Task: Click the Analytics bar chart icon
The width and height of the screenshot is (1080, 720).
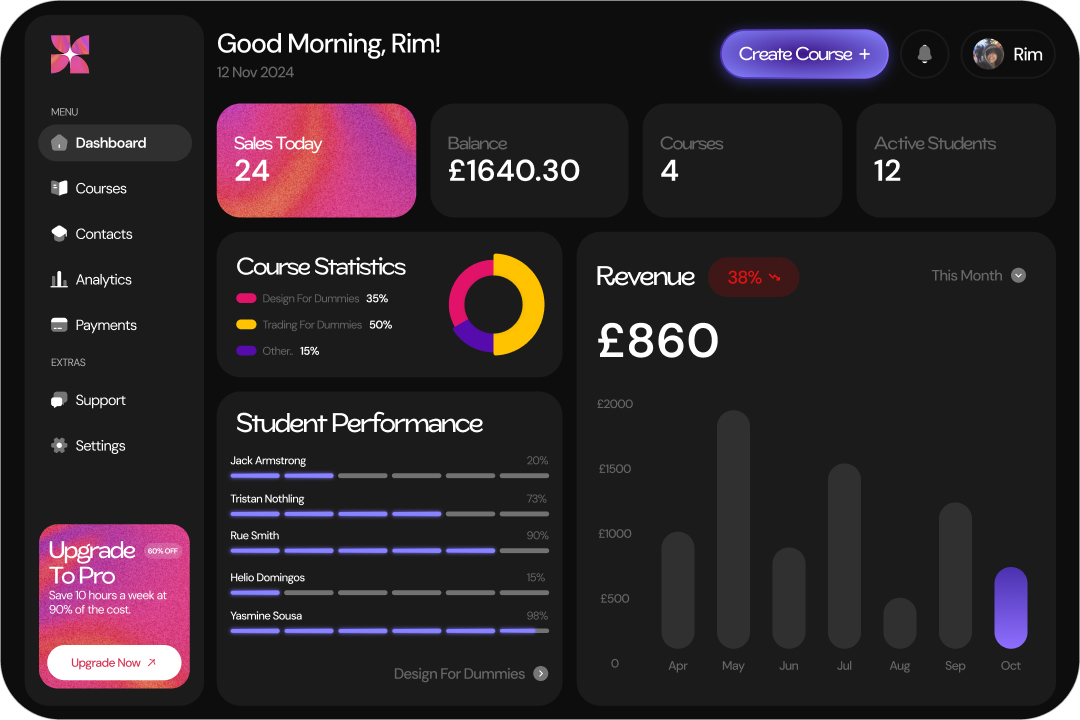Action: click(x=59, y=280)
